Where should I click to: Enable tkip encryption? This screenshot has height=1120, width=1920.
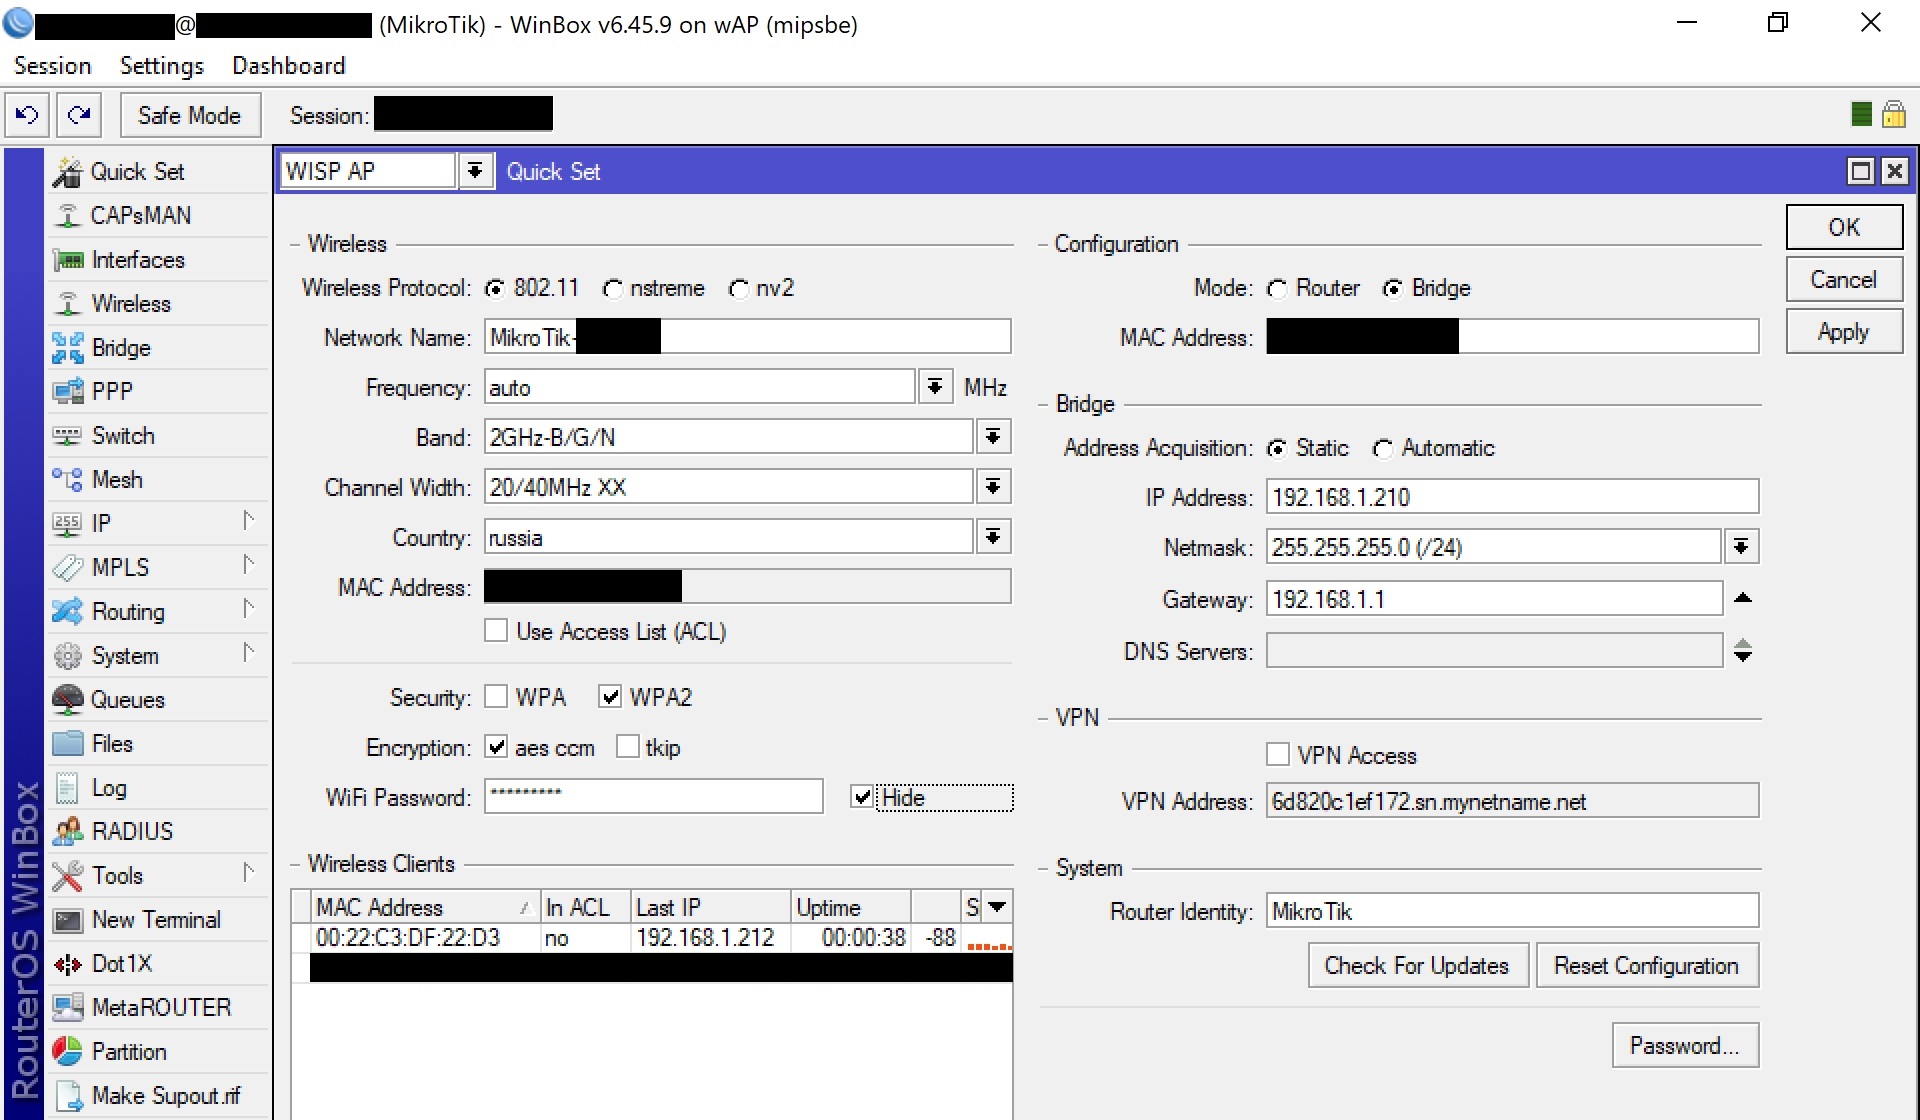click(x=628, y=747)
